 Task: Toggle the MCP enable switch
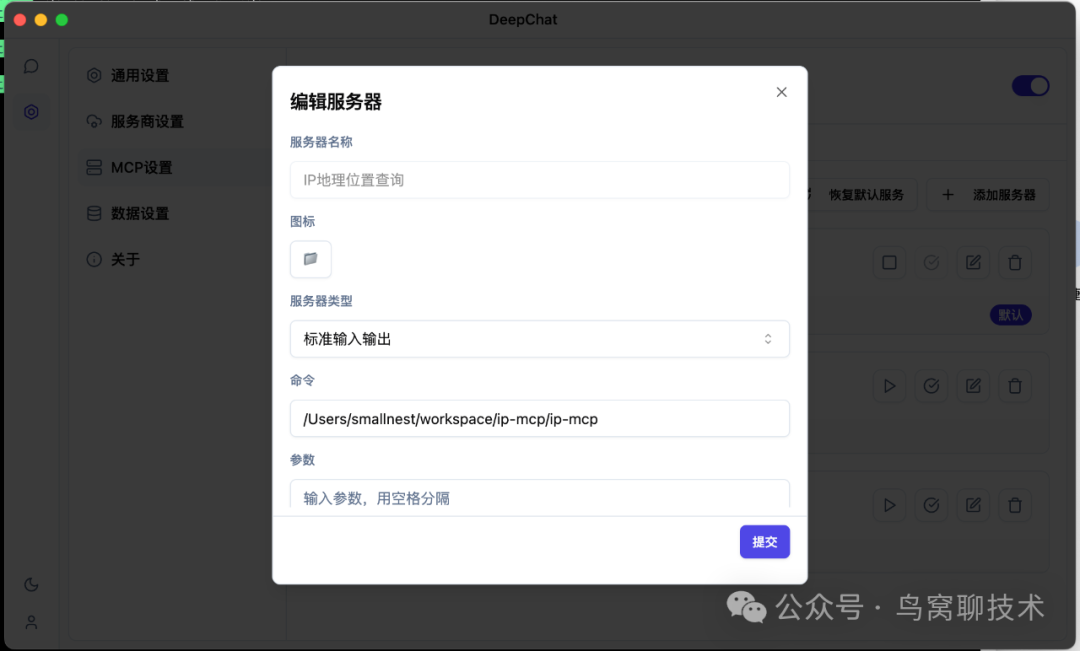(1030, 86)
